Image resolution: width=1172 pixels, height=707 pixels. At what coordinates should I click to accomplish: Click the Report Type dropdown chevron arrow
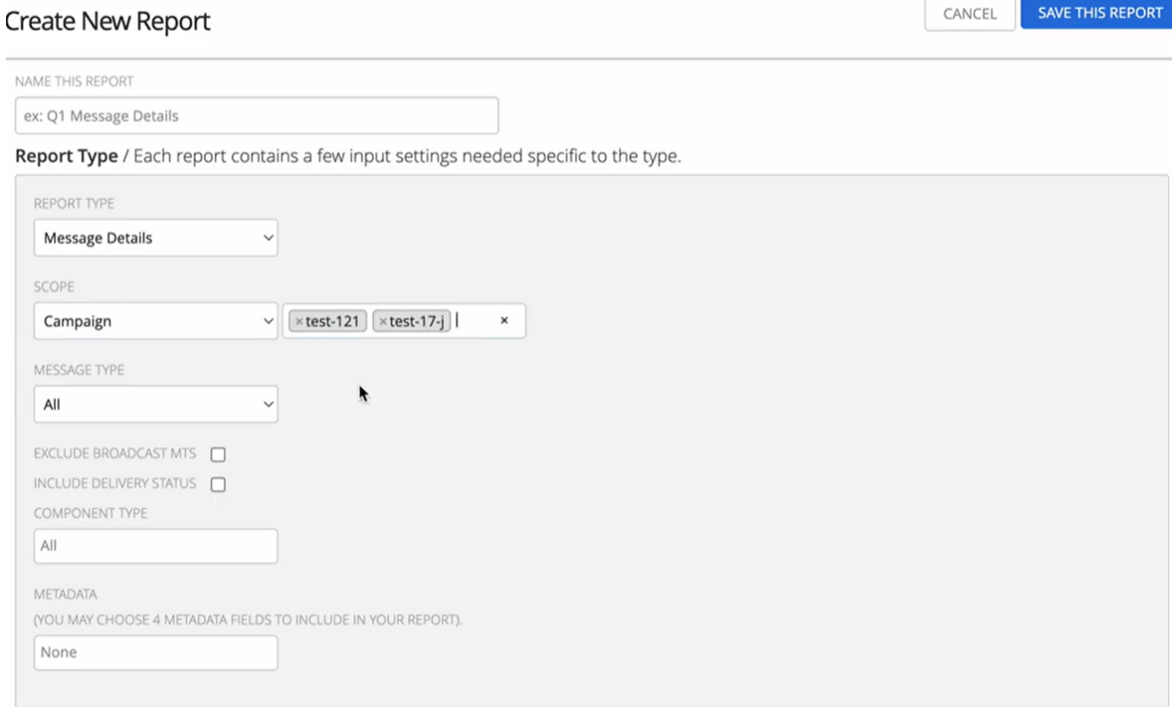click(267, 238)
